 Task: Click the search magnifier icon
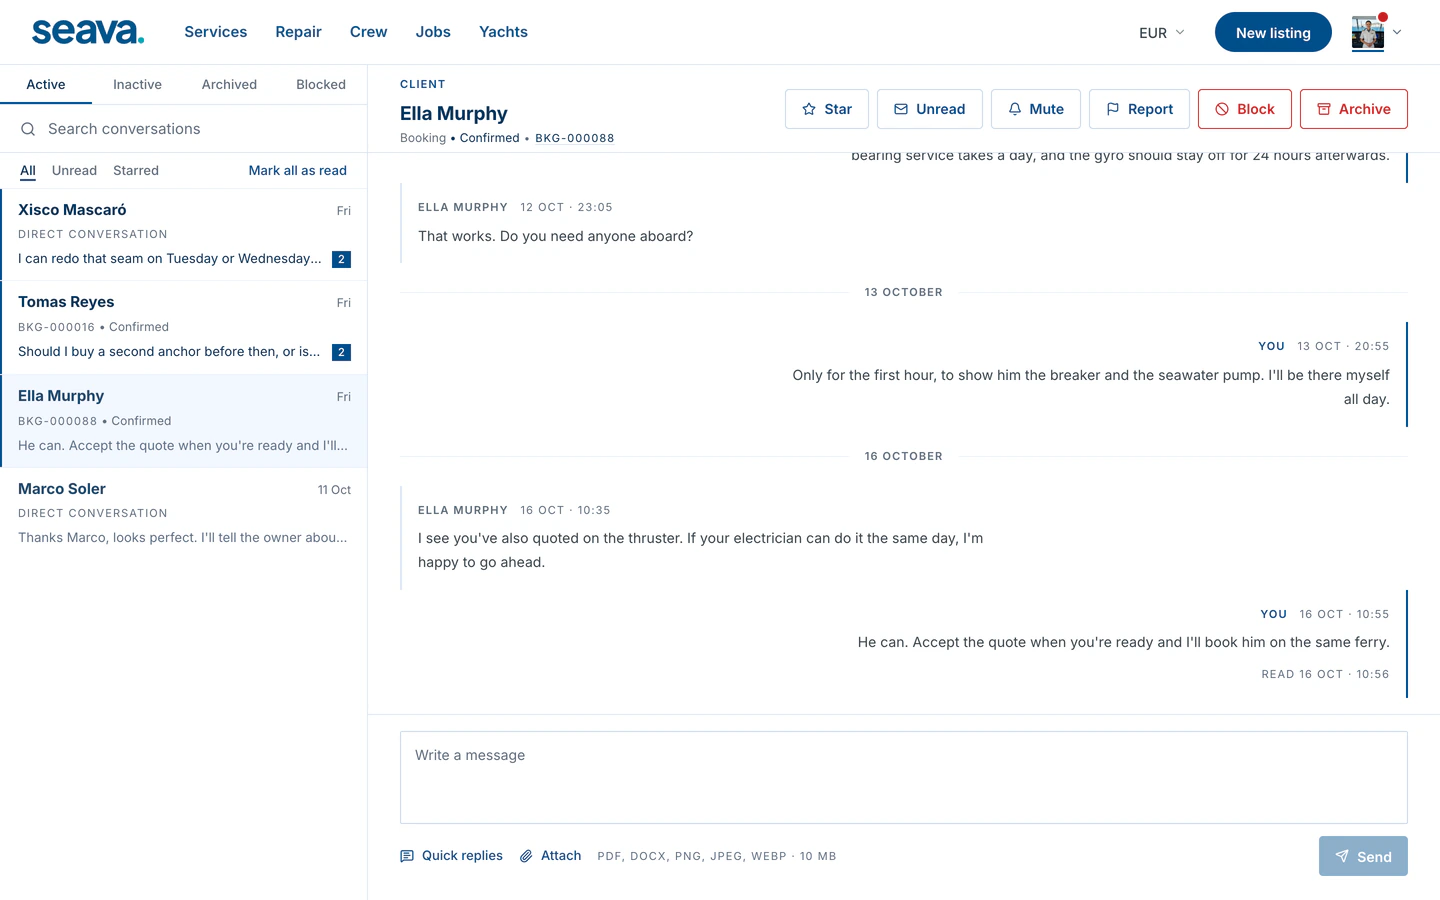pos(28,129)
